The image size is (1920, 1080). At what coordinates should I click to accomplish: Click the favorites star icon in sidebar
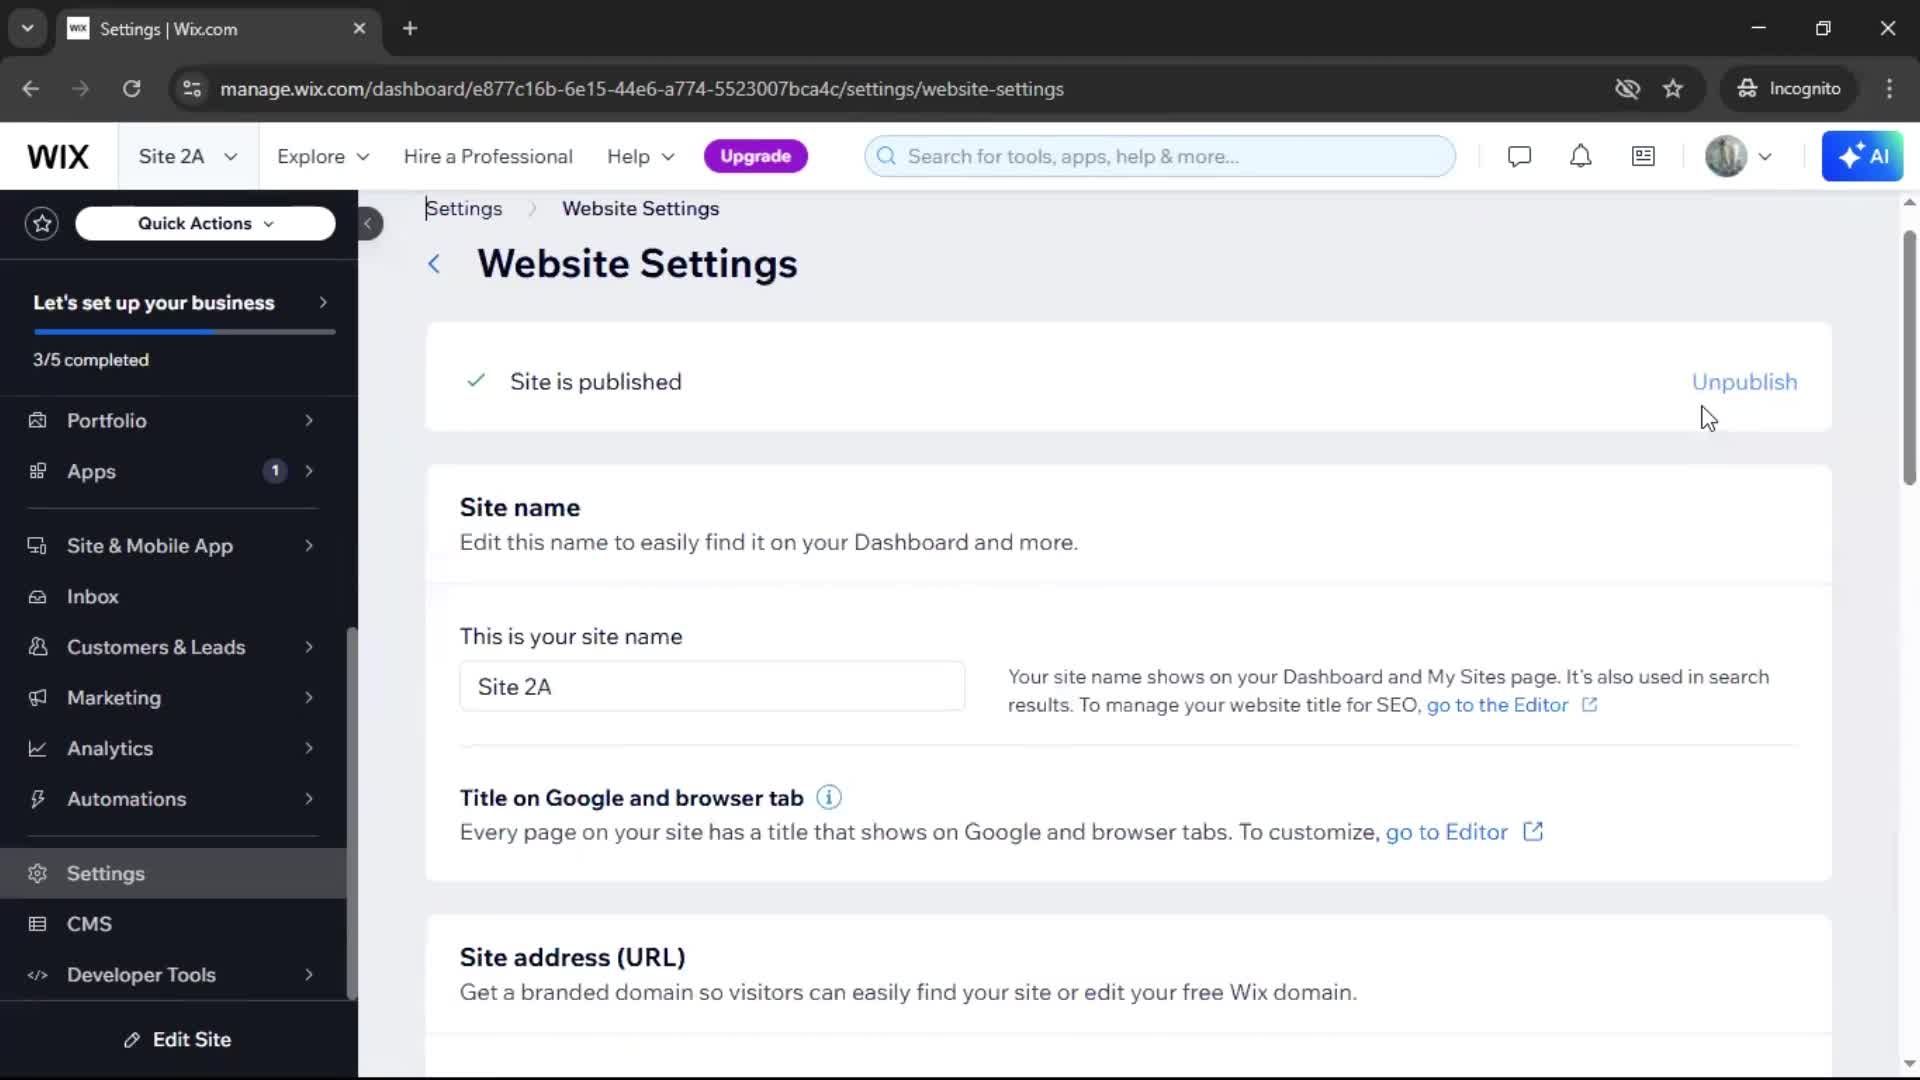pos(42,223)
